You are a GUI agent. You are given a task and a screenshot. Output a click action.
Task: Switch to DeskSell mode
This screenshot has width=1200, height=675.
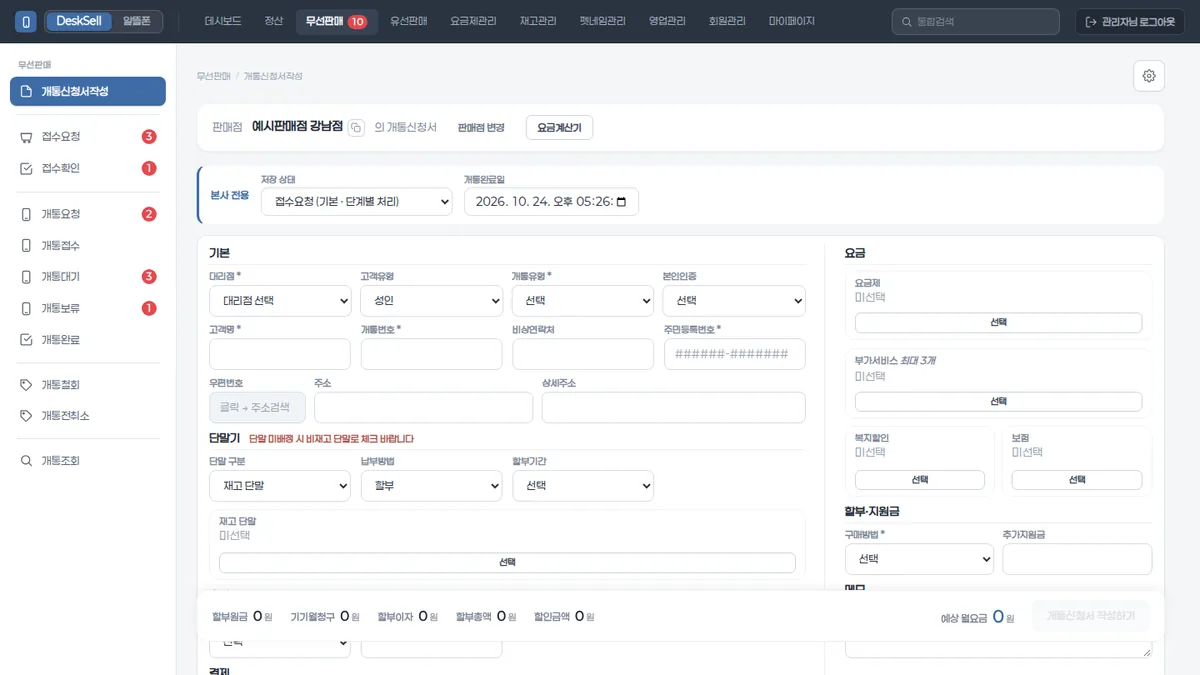[78, 21]
